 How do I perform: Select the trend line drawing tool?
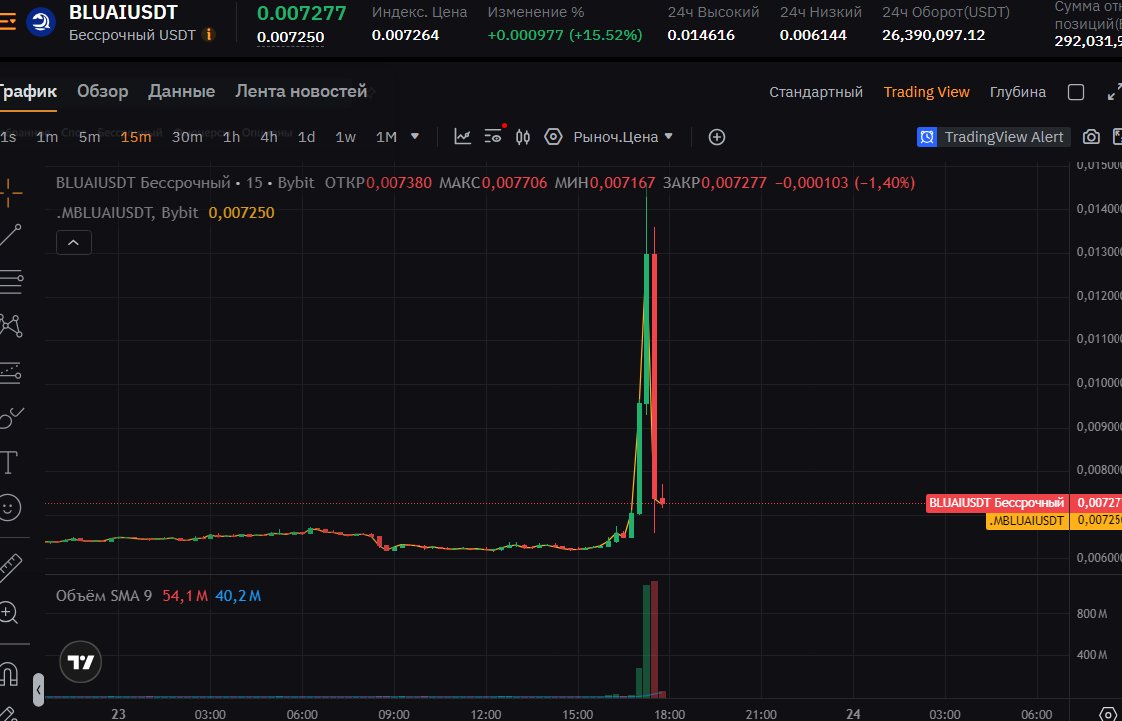pos(11,235)
